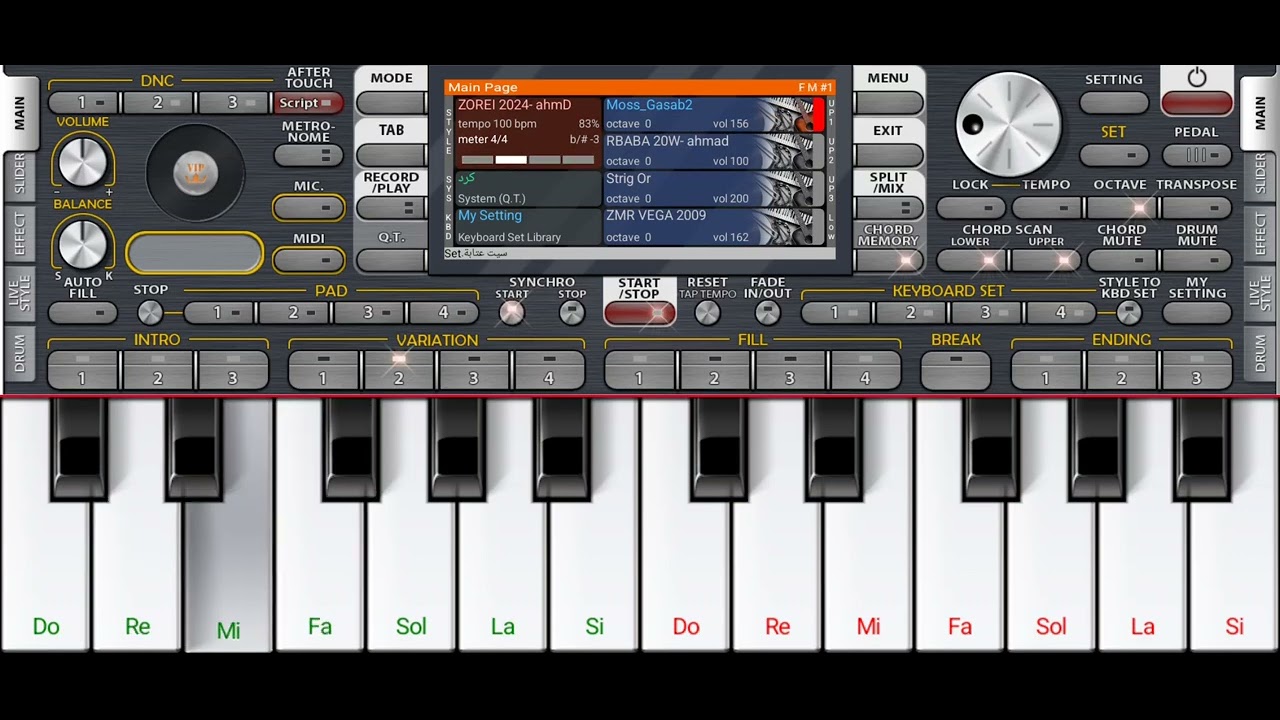The image size is (1280, 720).
Task: Tap the VIP disc logo
Action: click(x=196, y=174)
